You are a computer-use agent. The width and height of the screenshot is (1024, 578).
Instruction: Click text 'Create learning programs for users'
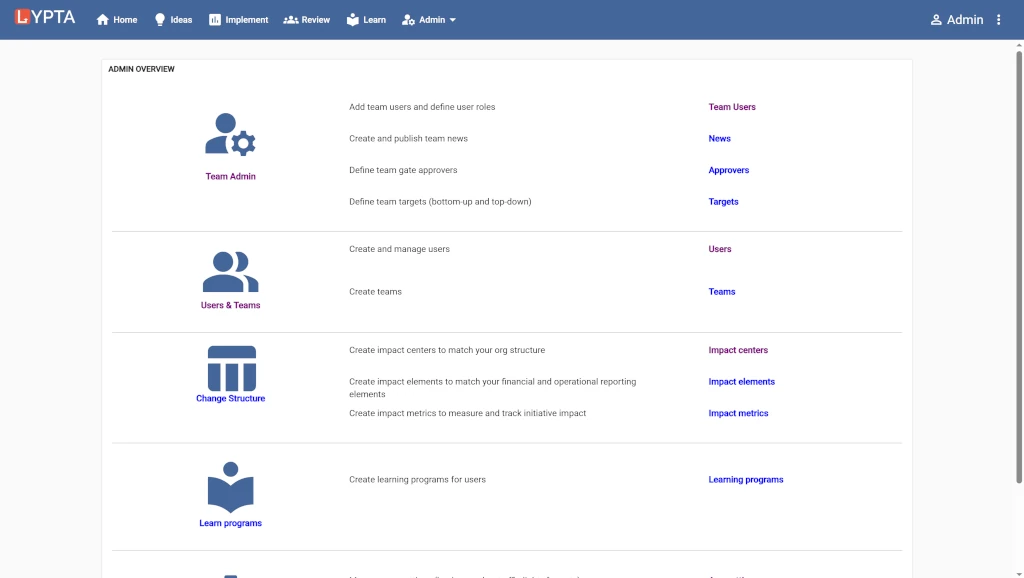[417, 479]
